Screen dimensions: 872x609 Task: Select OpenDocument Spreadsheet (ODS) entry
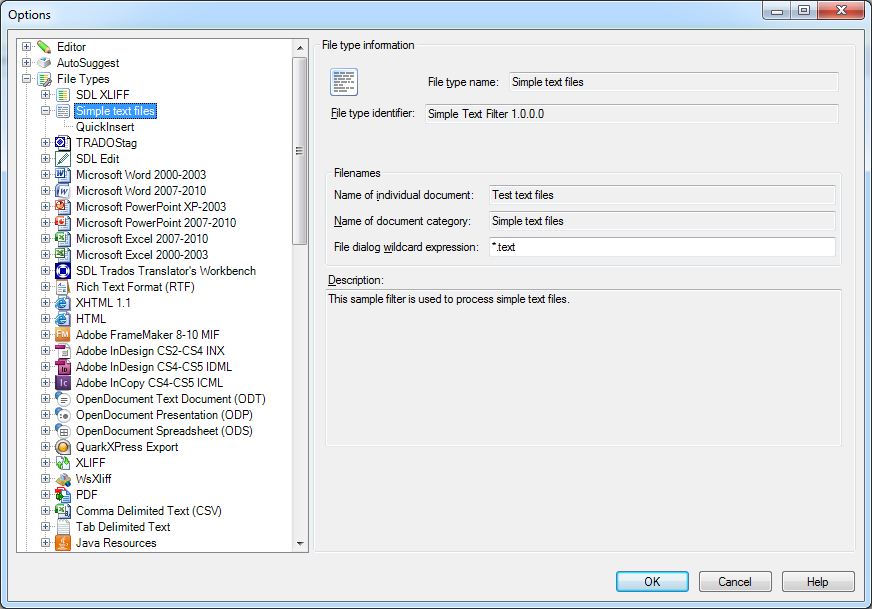[164, 431]
